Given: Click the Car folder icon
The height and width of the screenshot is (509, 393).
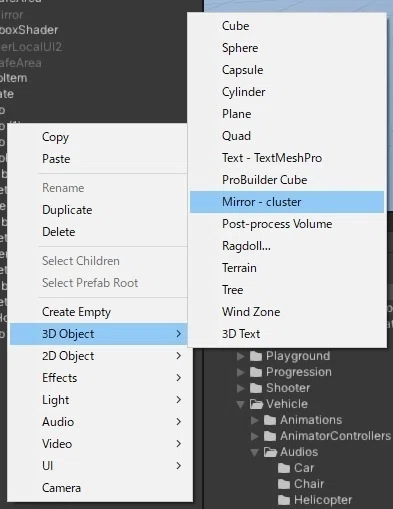Looking at the screenshot, I should point(284,468).
